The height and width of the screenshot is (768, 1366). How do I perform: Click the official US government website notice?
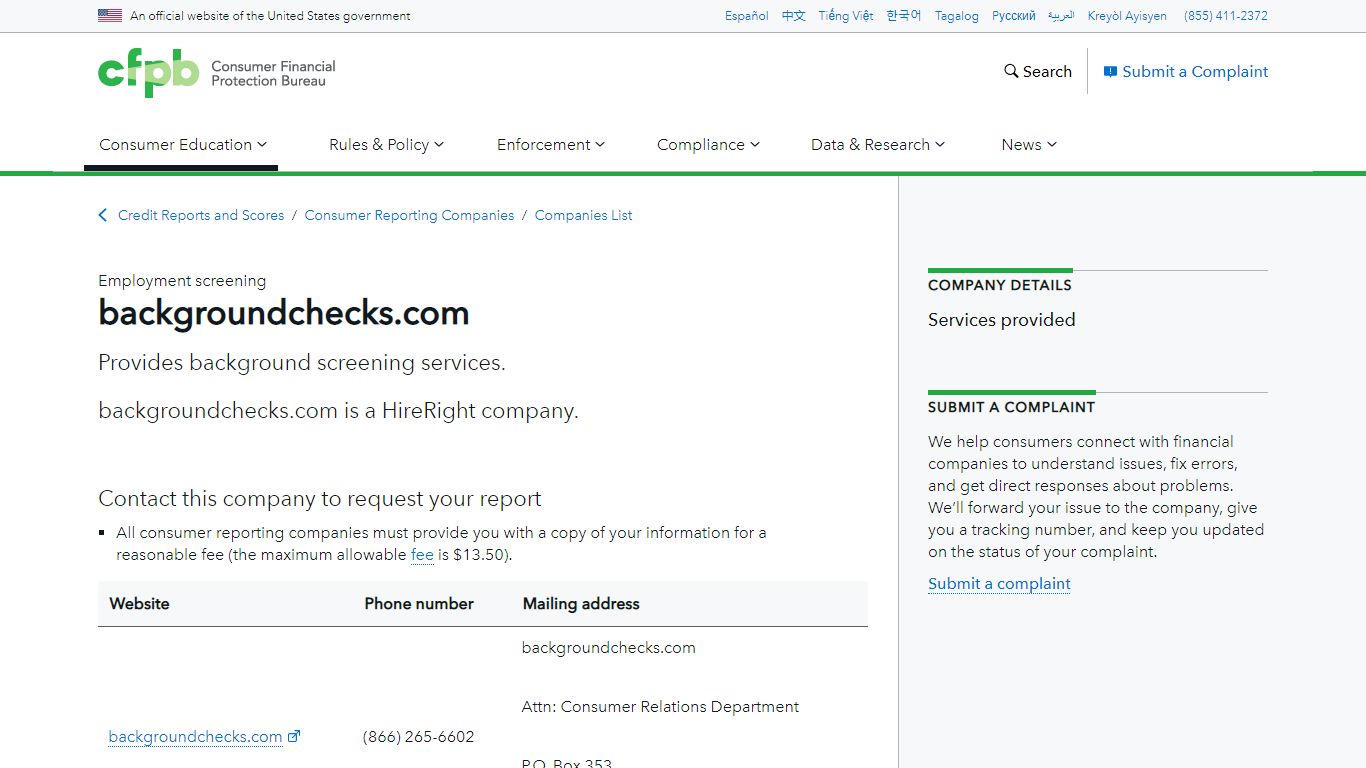(270, 16)
